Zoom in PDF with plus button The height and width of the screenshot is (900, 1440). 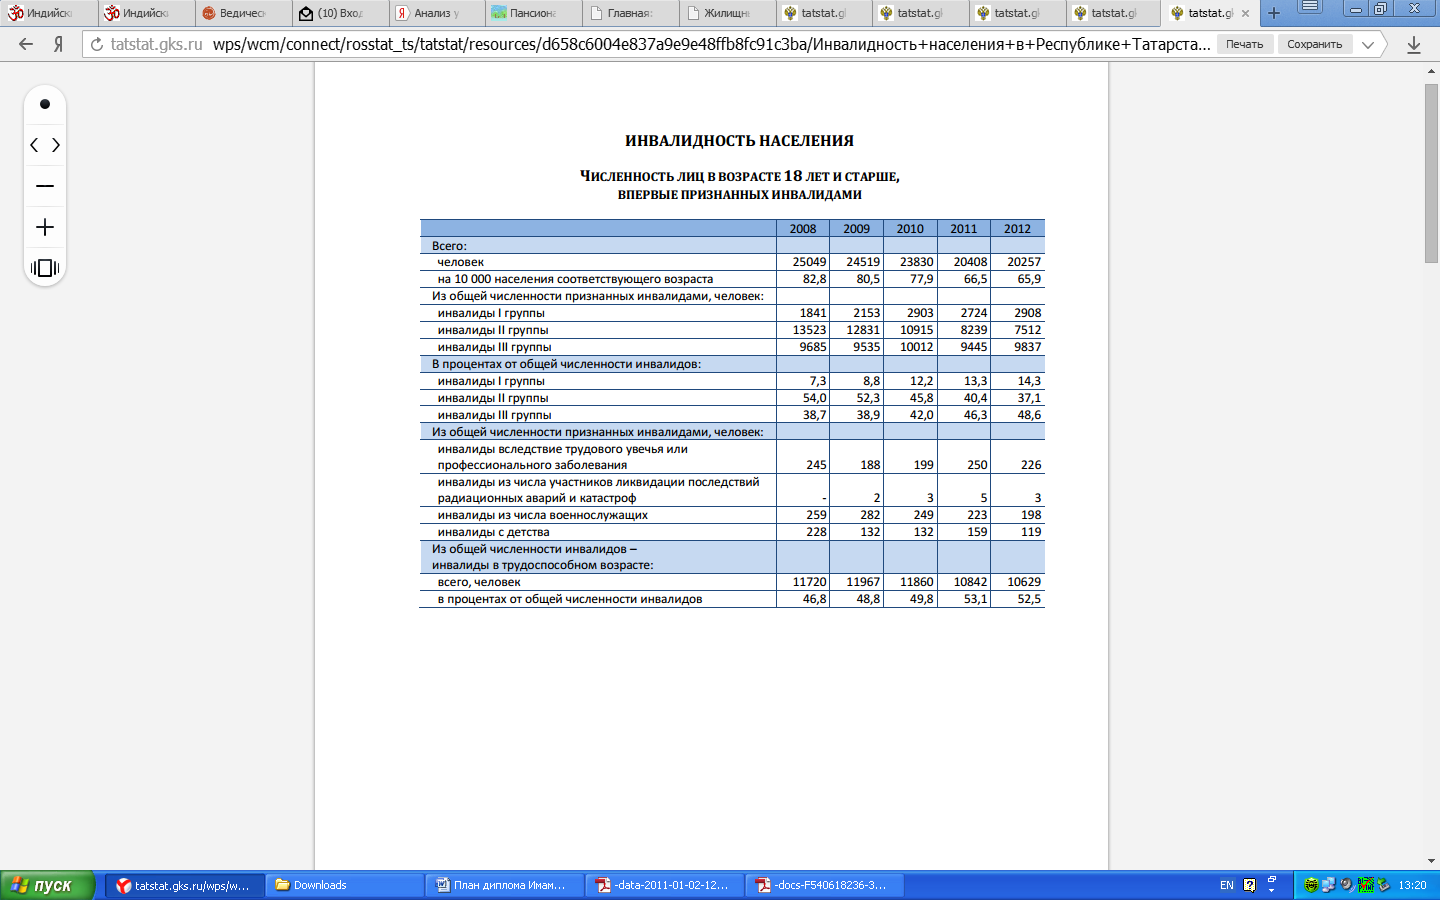pos(45,227)
